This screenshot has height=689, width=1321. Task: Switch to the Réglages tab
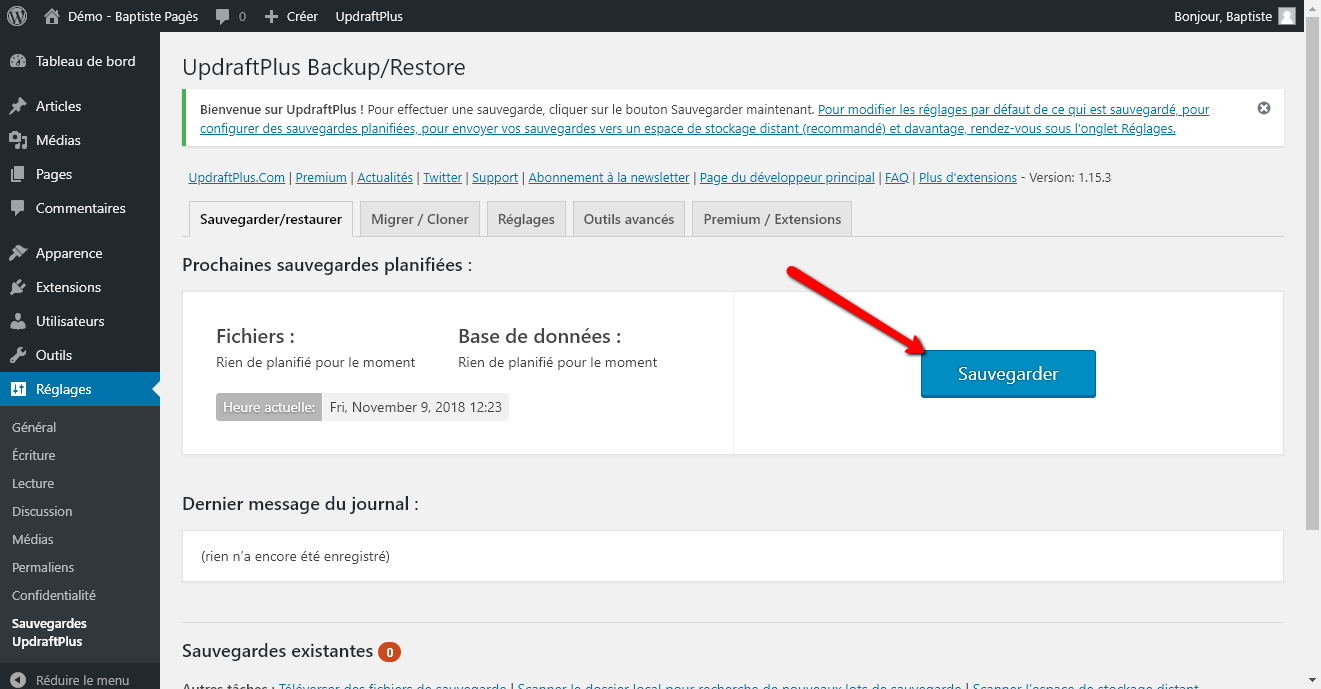pyautogui.click(x=526, y=219)
